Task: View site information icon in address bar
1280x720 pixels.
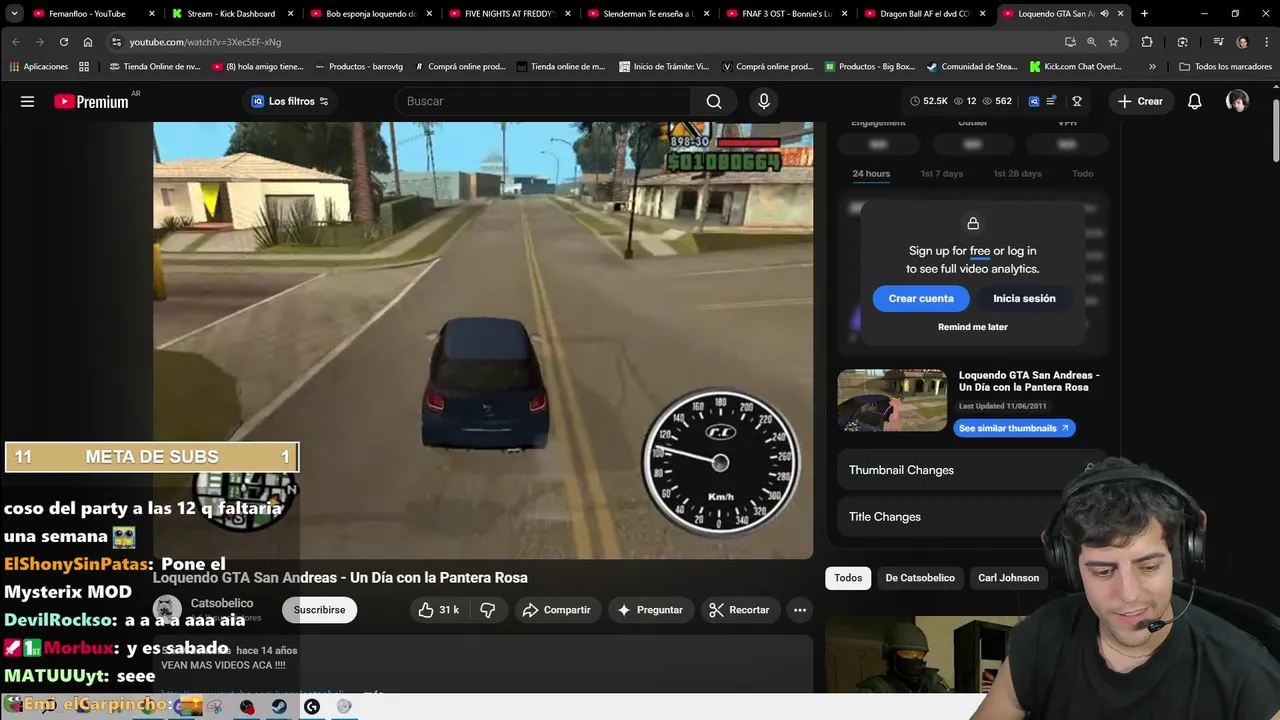Action: (117, 42)
